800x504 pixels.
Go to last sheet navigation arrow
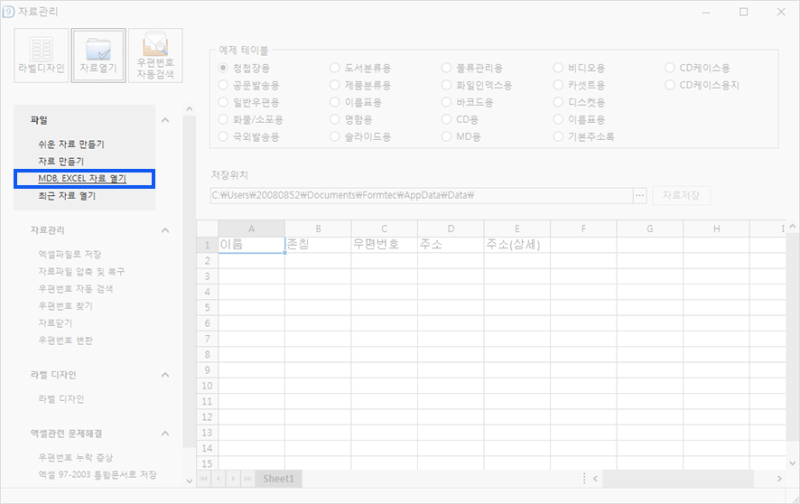(x=248, y=478)
